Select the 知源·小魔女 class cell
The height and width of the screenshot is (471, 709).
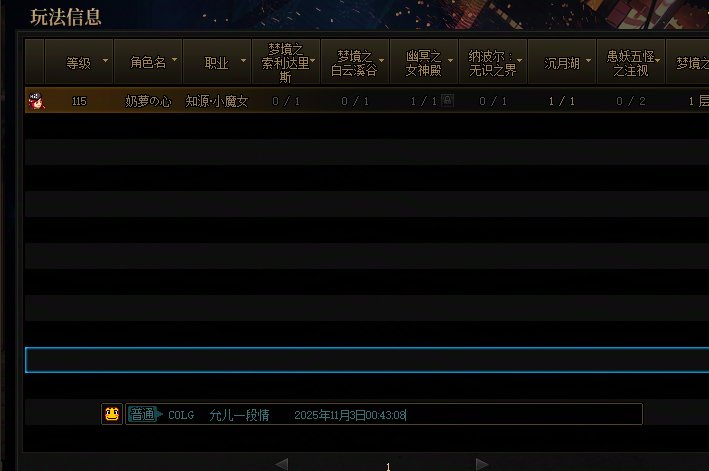216,101
